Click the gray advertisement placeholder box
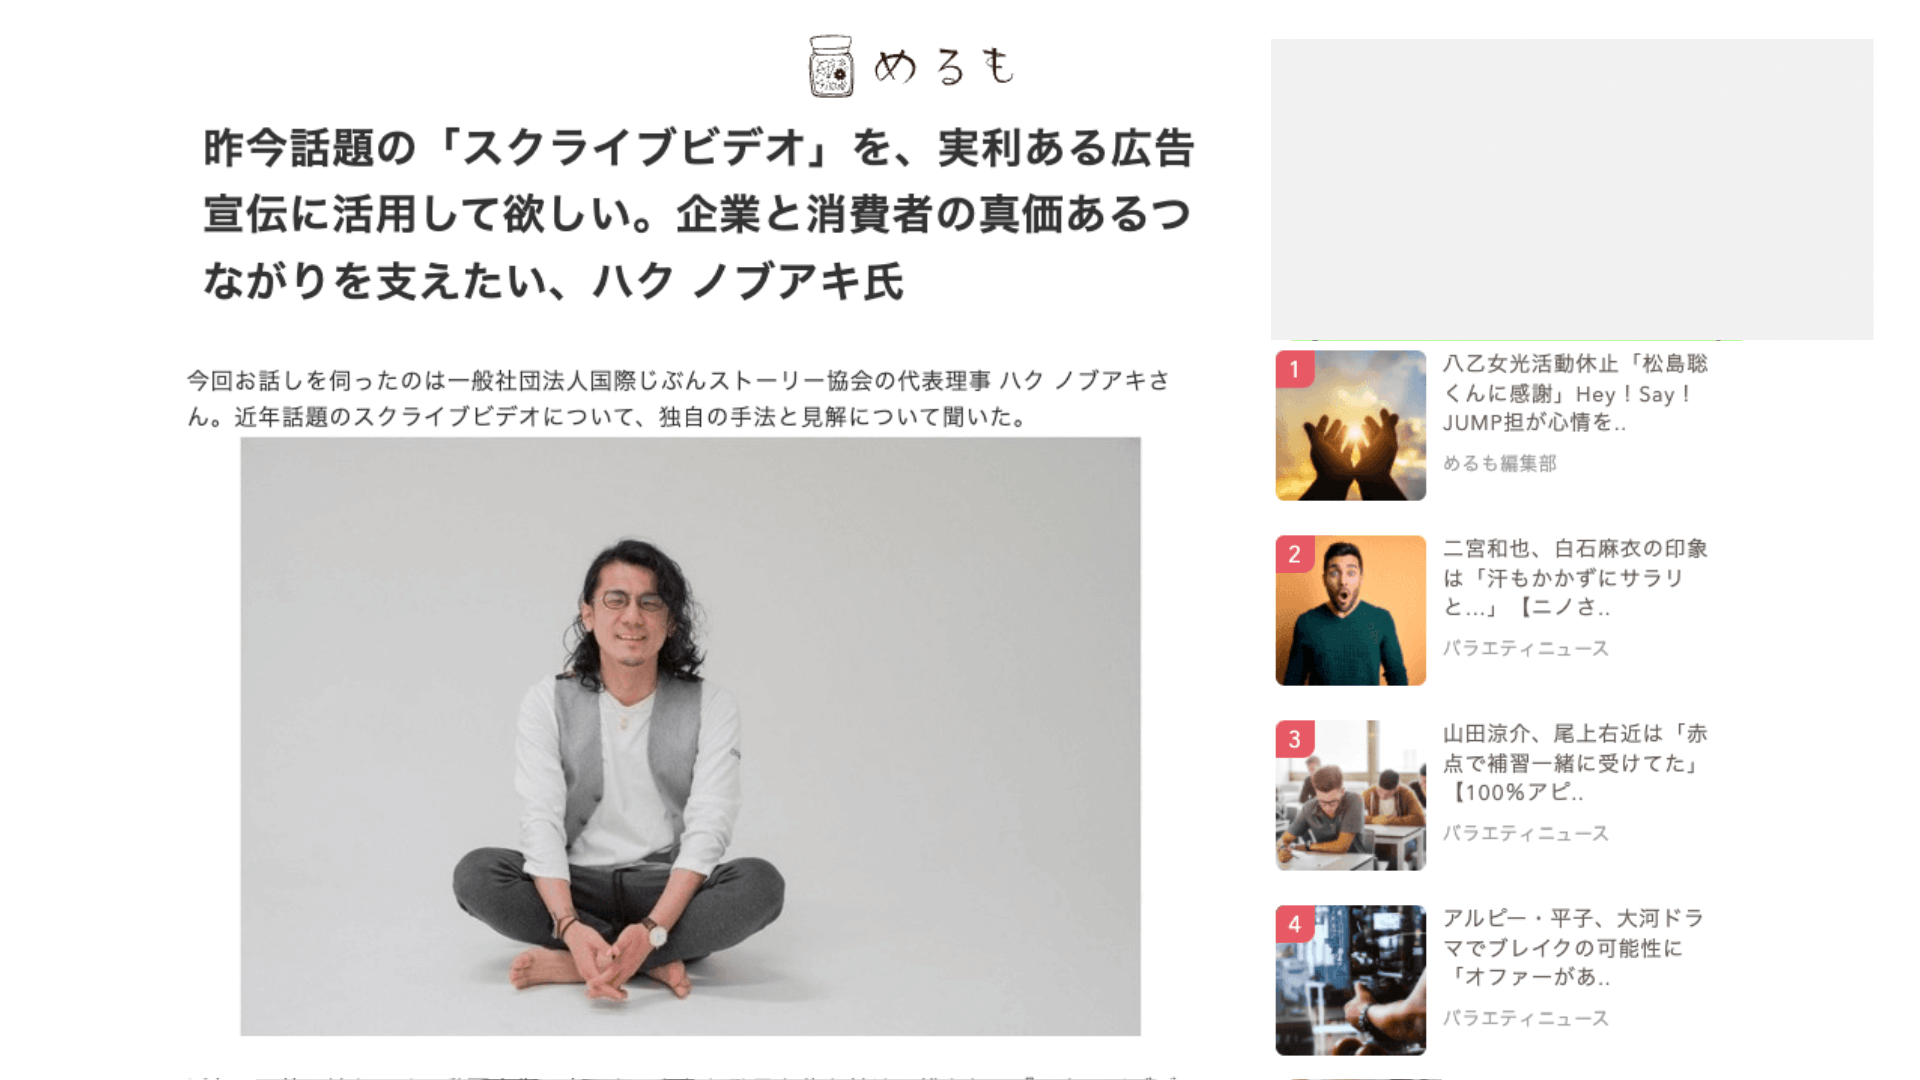Image resolution: width=1920 pixels, height=1080 pixels. [x=1572, y=189]
